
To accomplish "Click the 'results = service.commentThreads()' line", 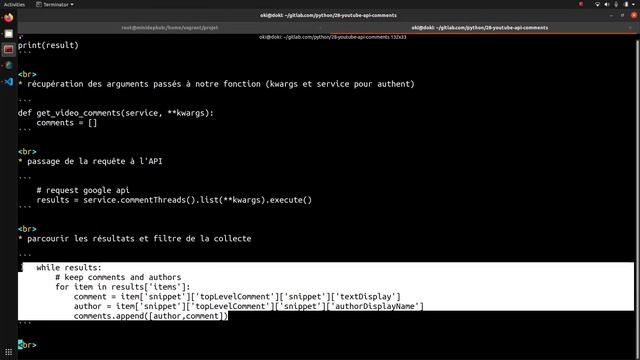I will coord(174,200).
